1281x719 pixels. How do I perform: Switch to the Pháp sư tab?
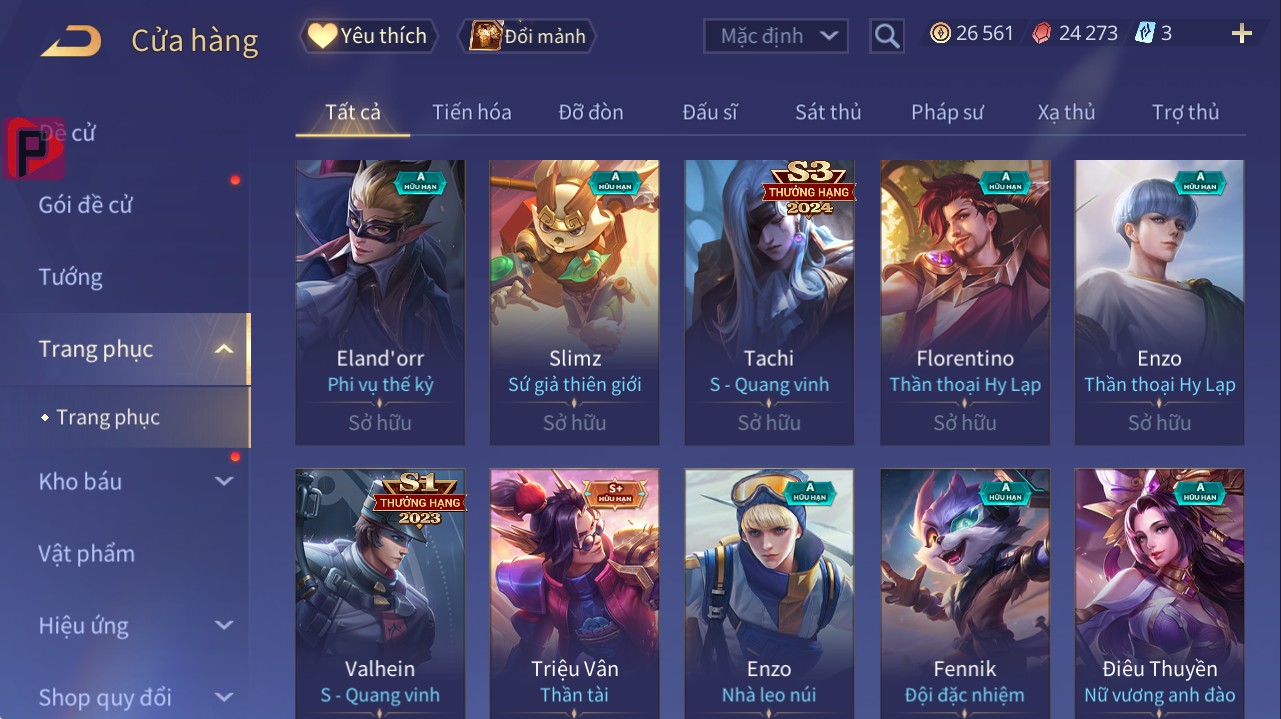(947, 112)
